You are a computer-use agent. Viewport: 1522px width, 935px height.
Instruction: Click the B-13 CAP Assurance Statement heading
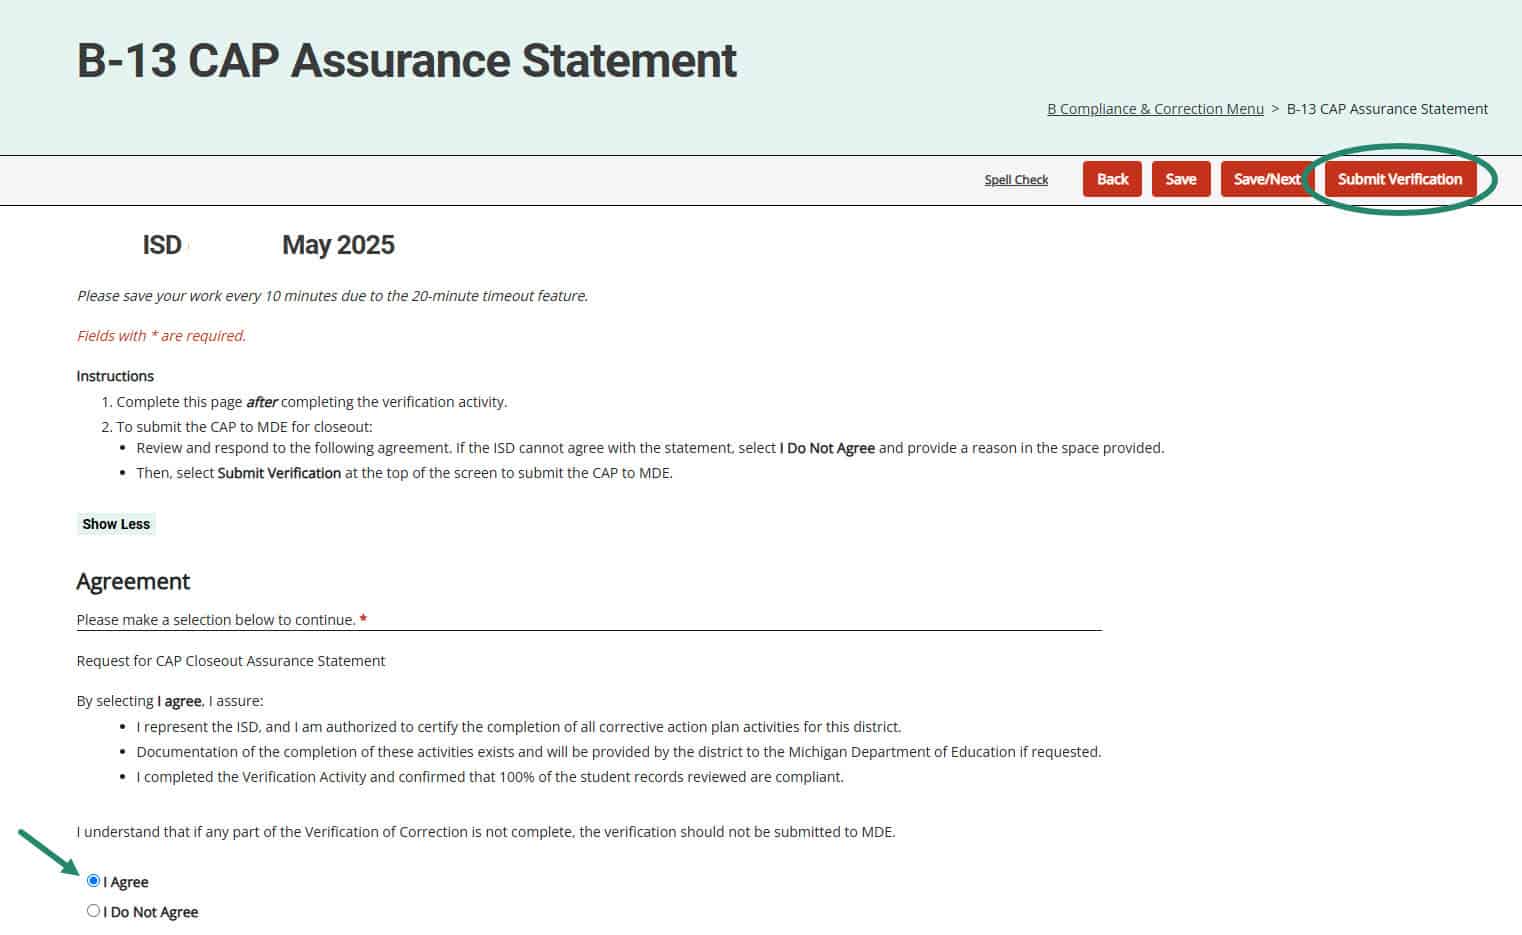407,60
